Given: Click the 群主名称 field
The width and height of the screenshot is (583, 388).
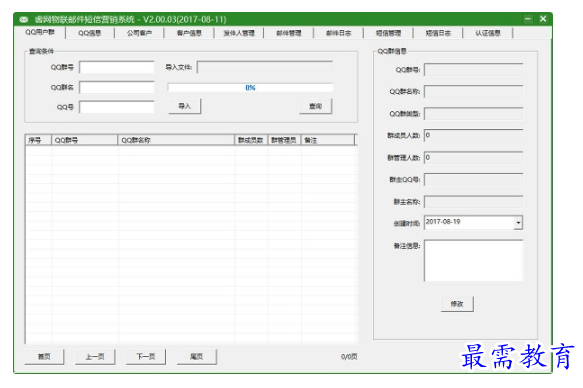Looking at the screenshot, I should pos(474,202).
